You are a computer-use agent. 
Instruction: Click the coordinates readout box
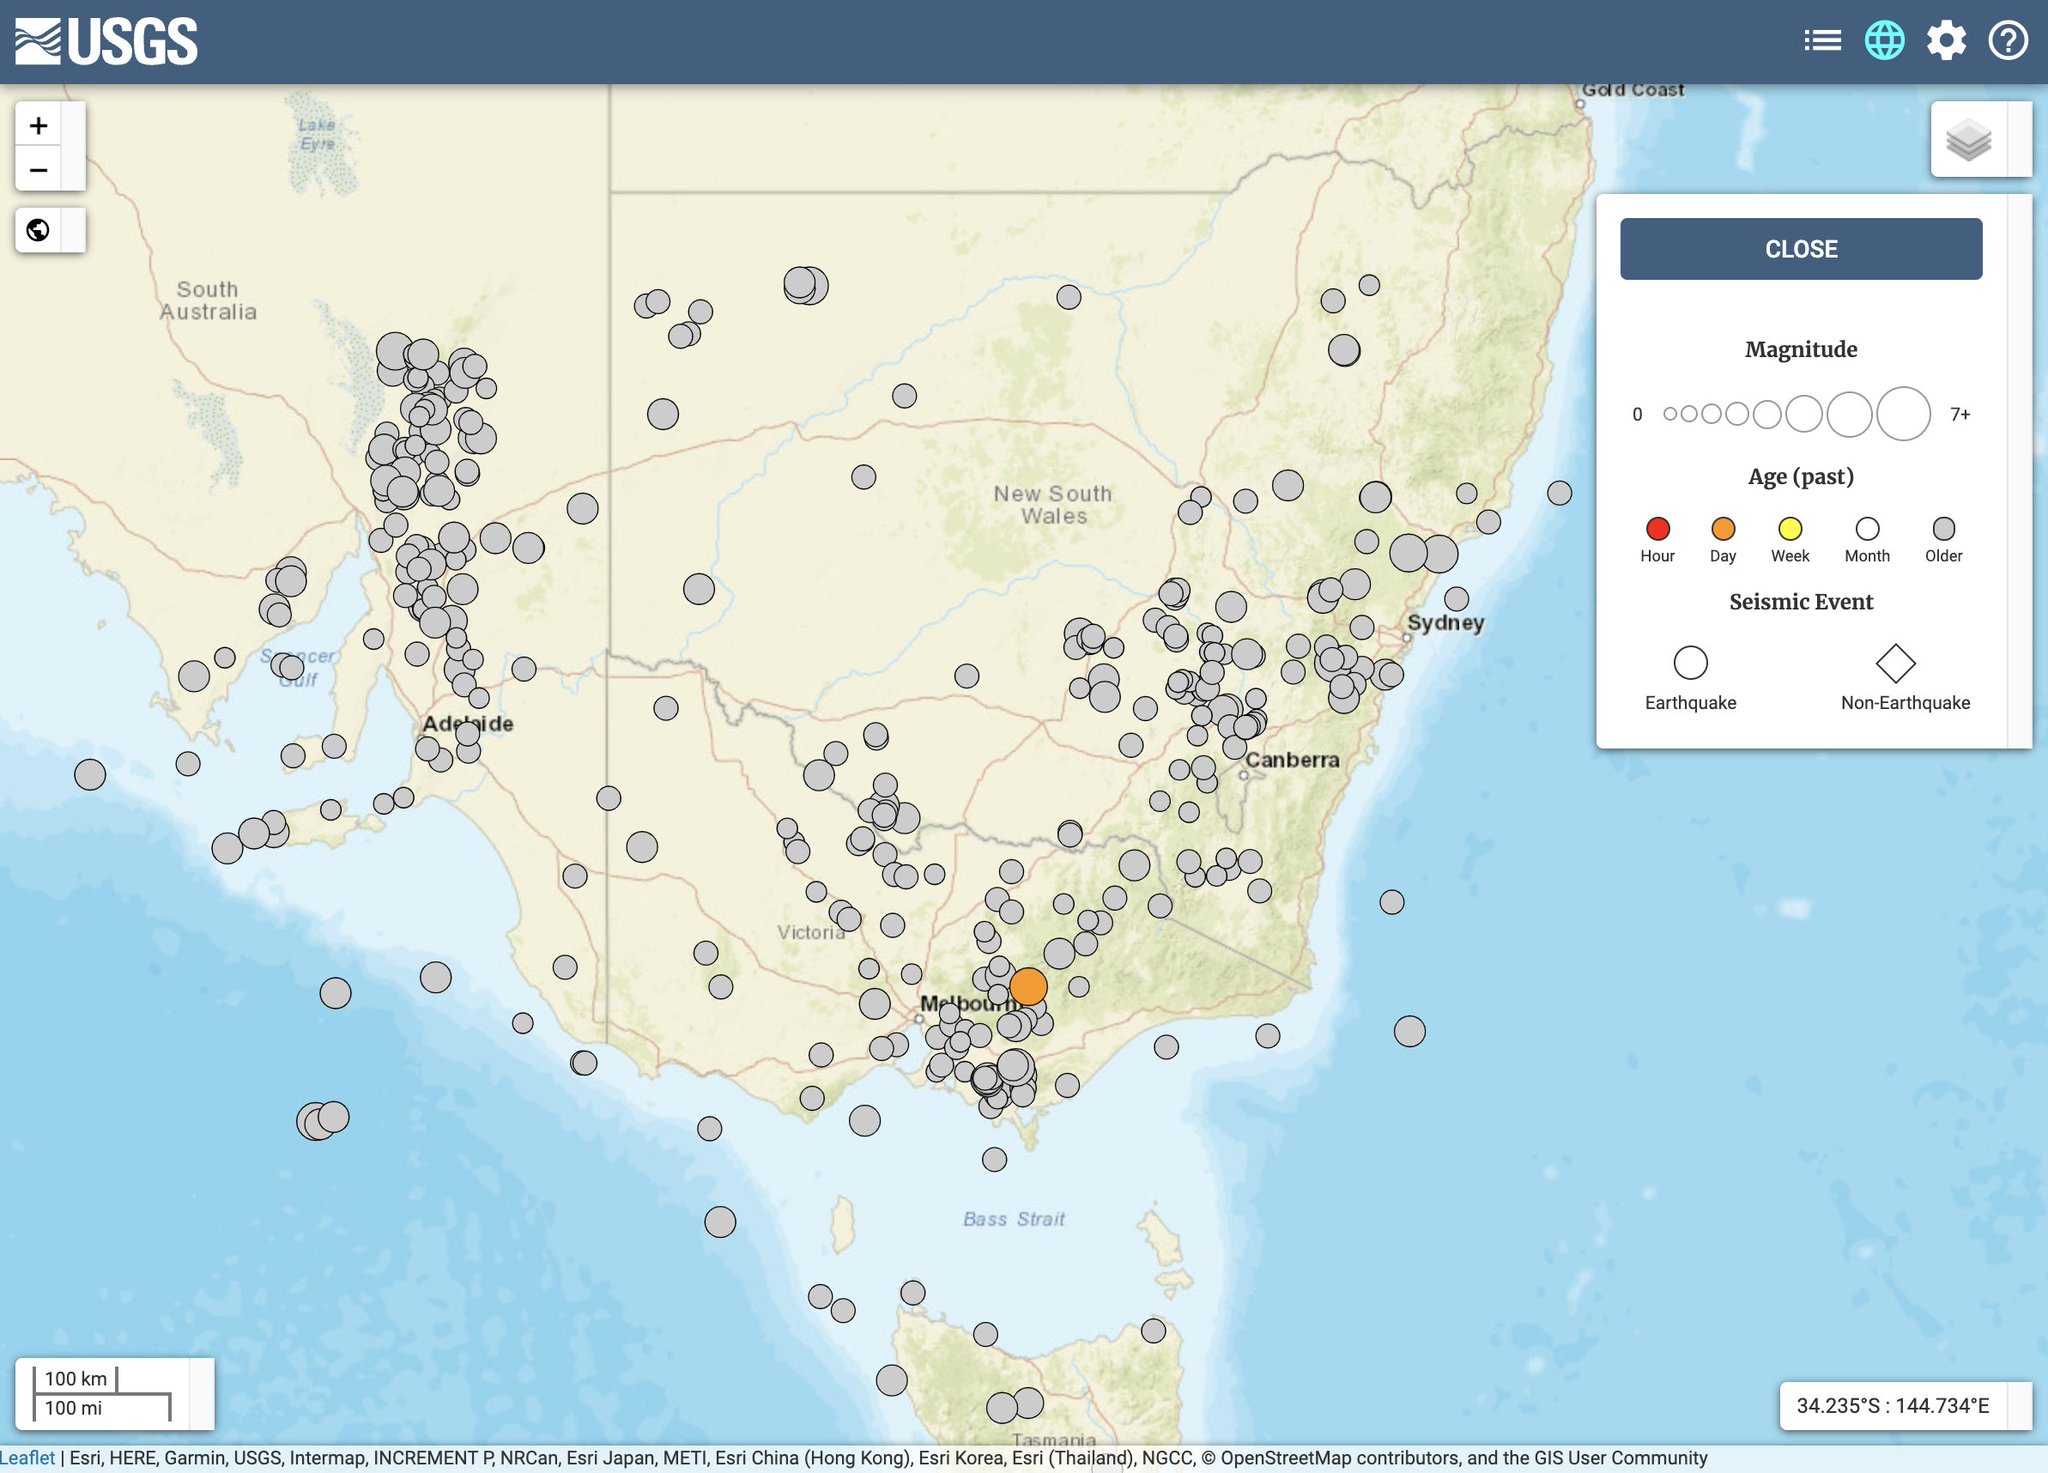click(1892, 1405)
